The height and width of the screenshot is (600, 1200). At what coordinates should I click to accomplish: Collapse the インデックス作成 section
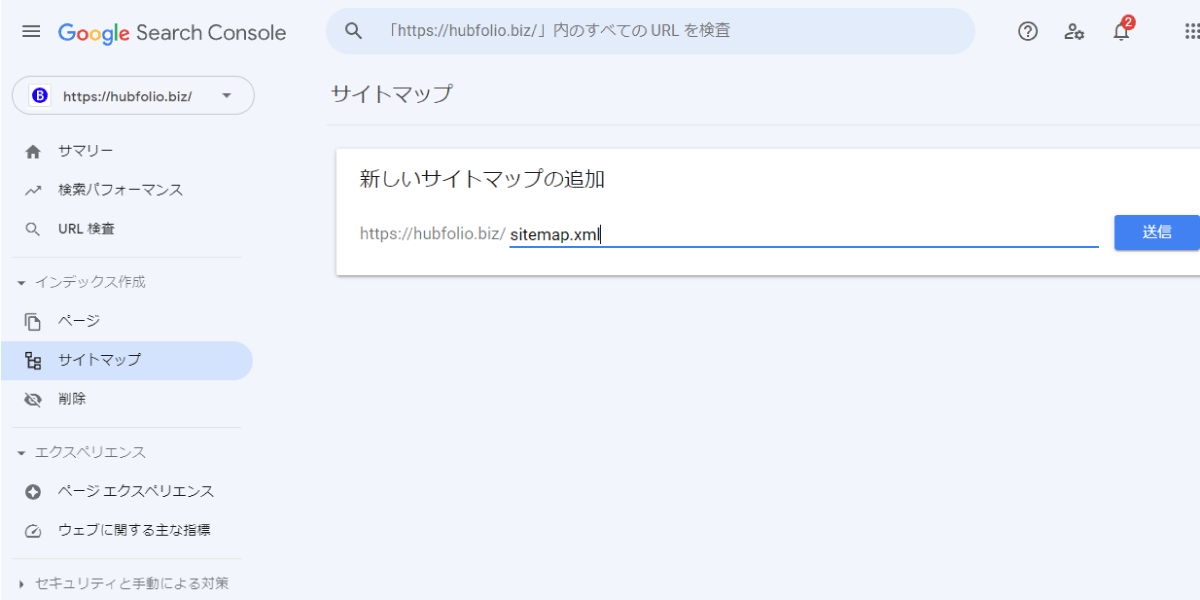[x=22, y=283]
